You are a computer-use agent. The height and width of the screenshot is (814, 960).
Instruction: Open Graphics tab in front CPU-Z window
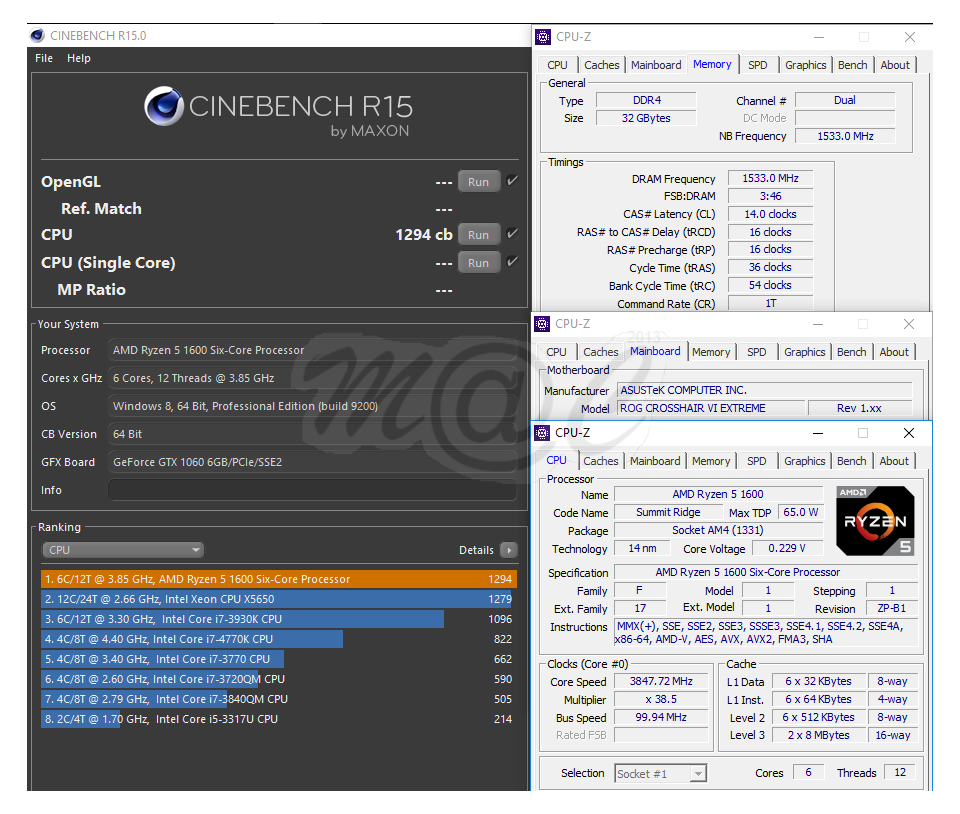point(804,461)
